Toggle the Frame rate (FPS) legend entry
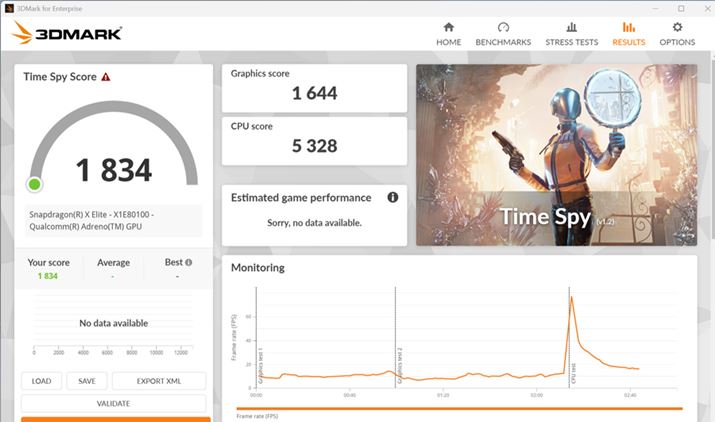The width and height of the screenshot is (715, 422). pyautogui.click(x=258, y=415)
